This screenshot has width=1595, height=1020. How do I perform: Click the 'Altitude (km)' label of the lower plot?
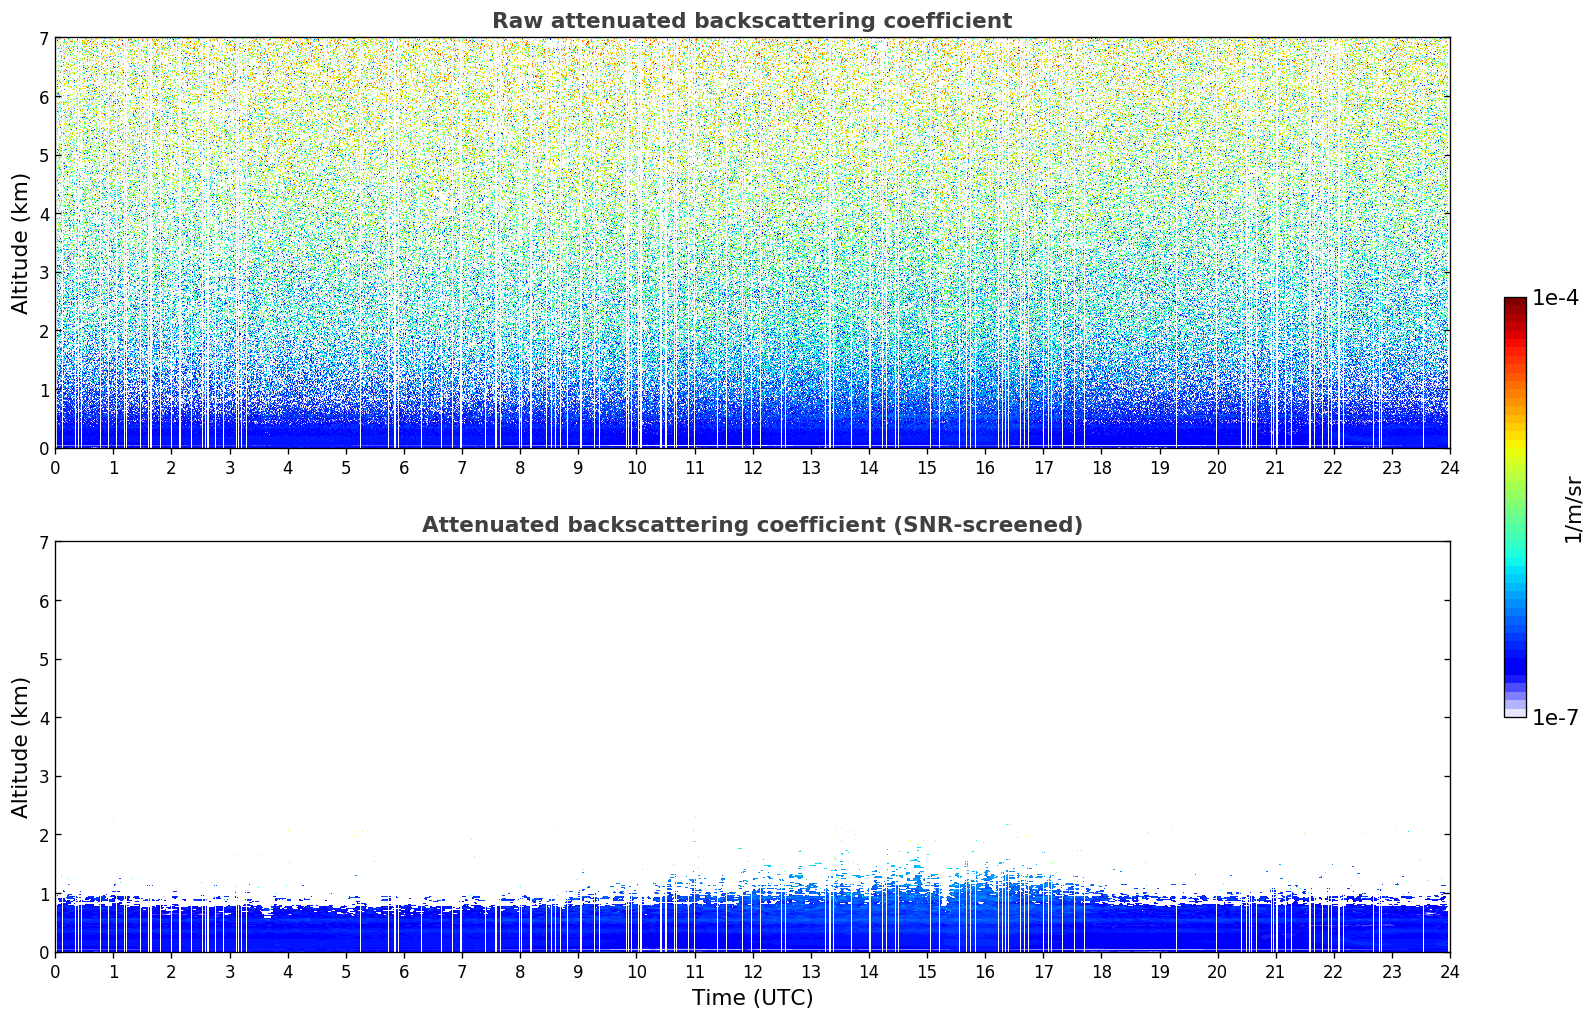pos(21,747)
